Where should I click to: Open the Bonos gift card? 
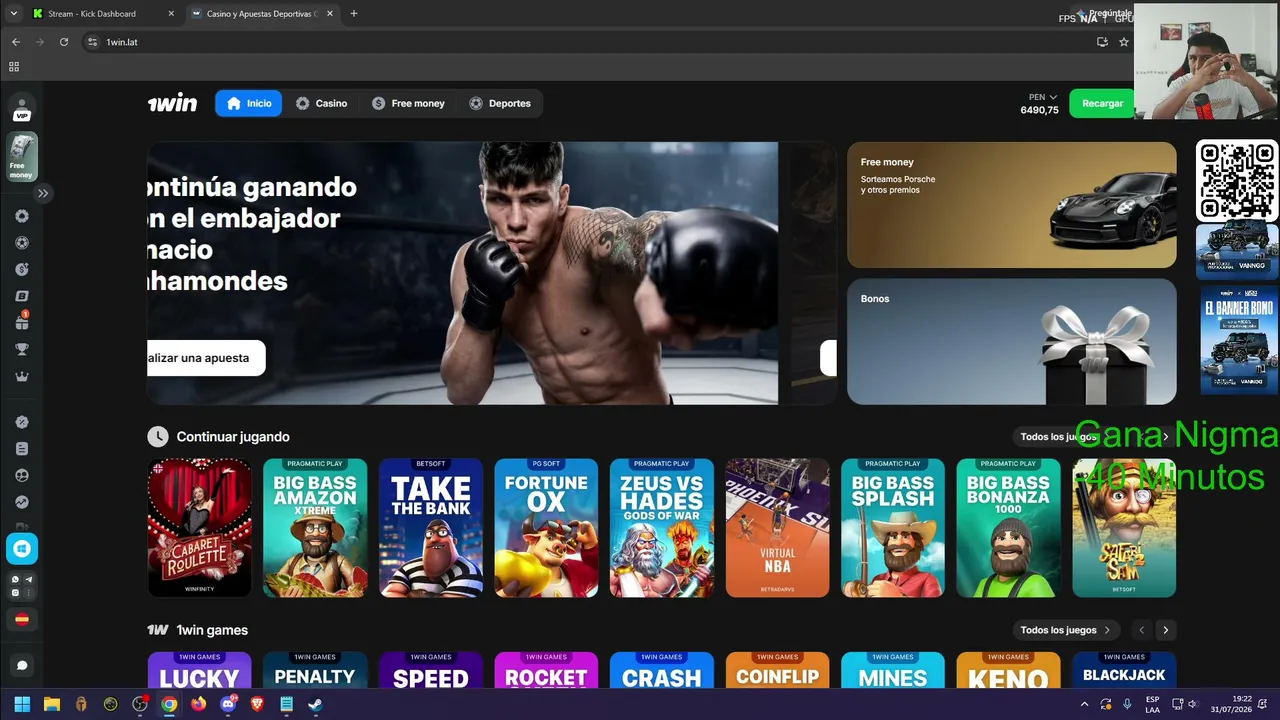point(1012,341)
